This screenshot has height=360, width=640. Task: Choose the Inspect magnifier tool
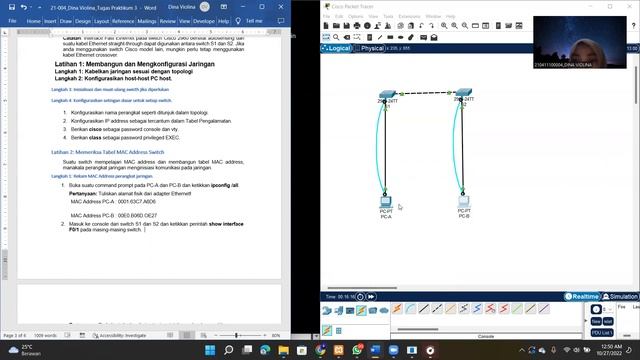336,38
